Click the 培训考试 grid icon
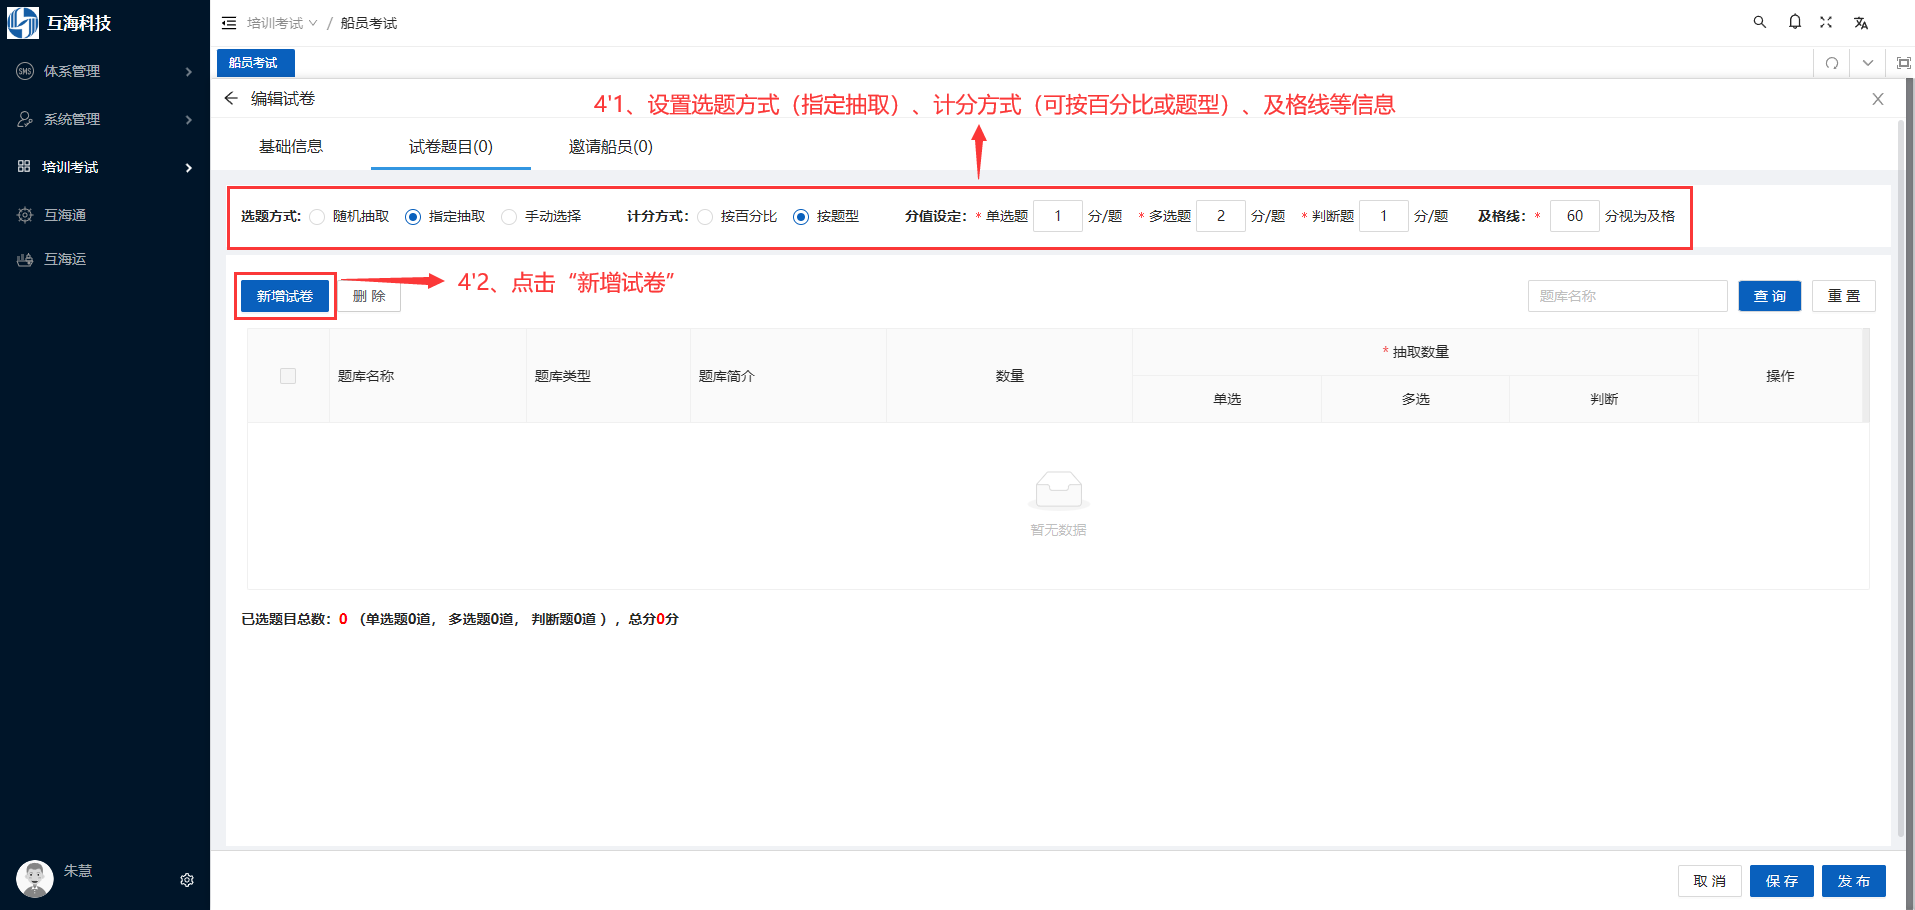This screenshot has width=1915, height=910. pyautogui.click(x=24, y=166)
